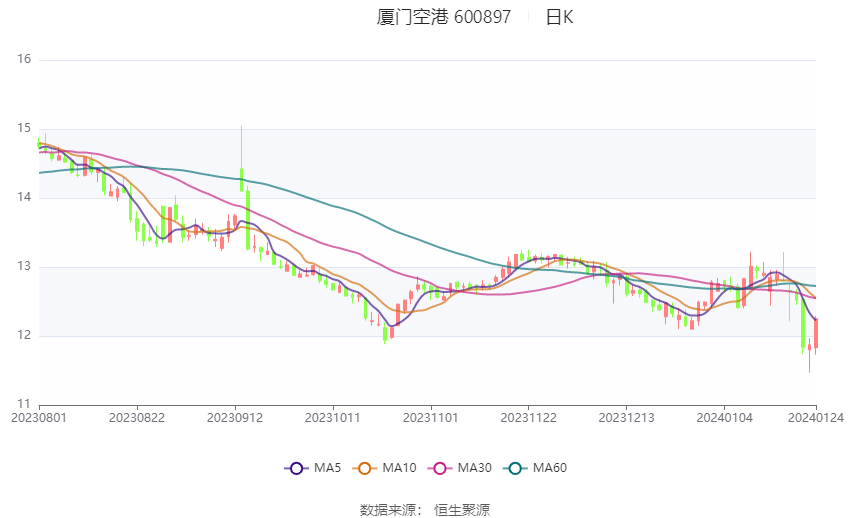Click the chart title 厦门空港 600897
Image resolution: width=850 pixels, height=518 pixels.
point(443,17)
